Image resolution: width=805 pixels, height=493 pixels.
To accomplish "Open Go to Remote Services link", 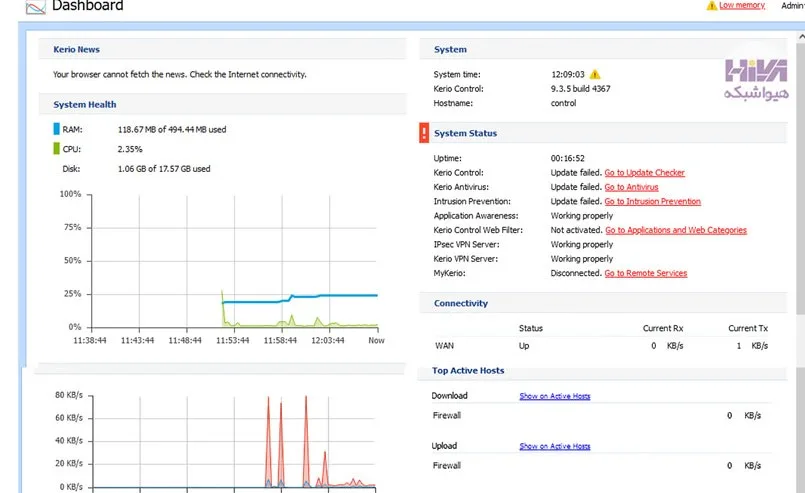I will tap(645, 273).
